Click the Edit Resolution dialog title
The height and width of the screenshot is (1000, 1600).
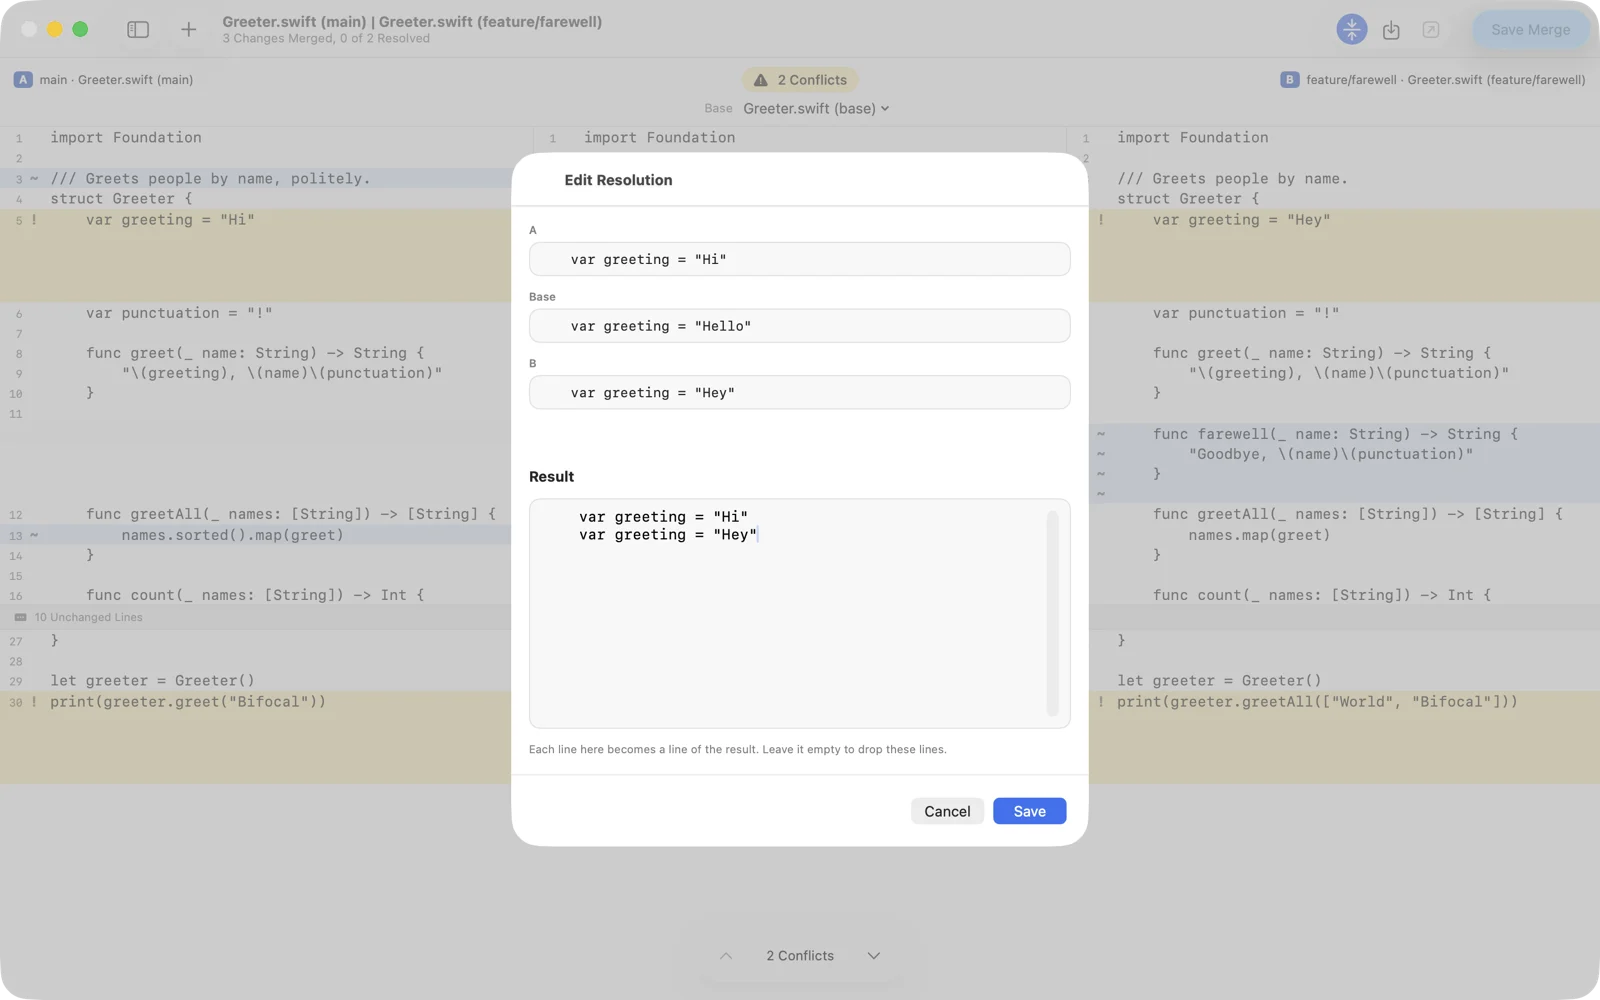[x=618, y=180]
